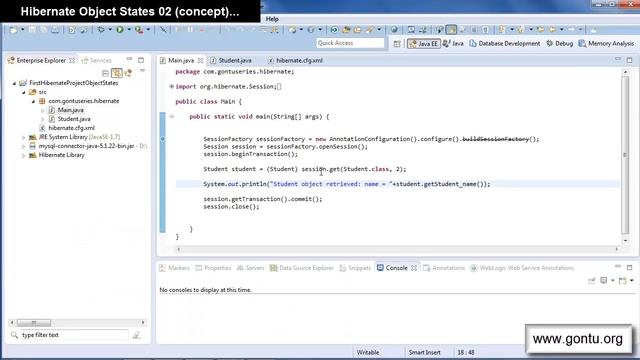Click Display Selected Console icon

(604, 280)
